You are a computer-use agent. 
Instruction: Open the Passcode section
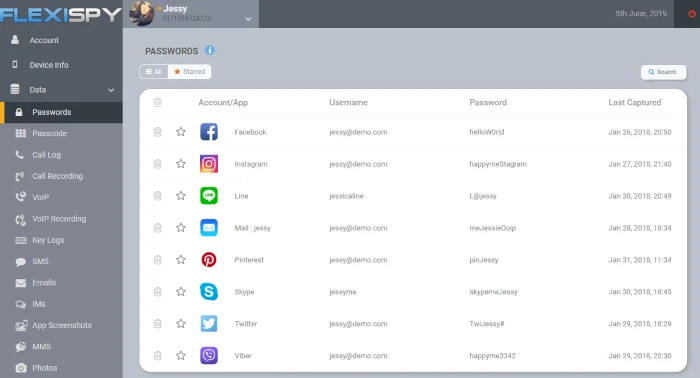point(61,133)
